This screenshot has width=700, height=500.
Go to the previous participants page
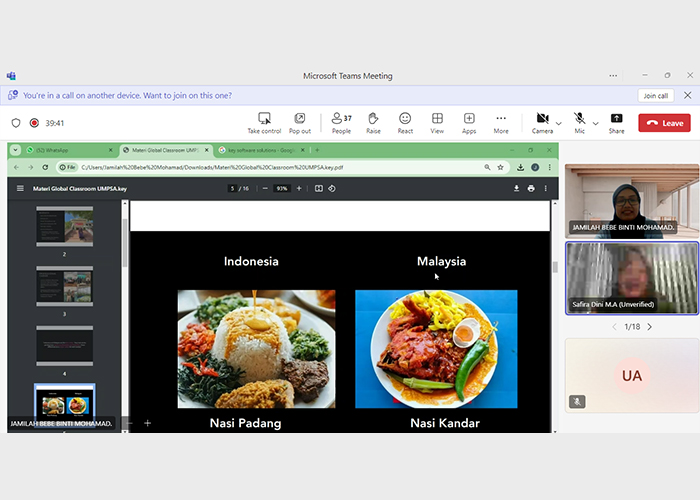click(x=614, y=327)
